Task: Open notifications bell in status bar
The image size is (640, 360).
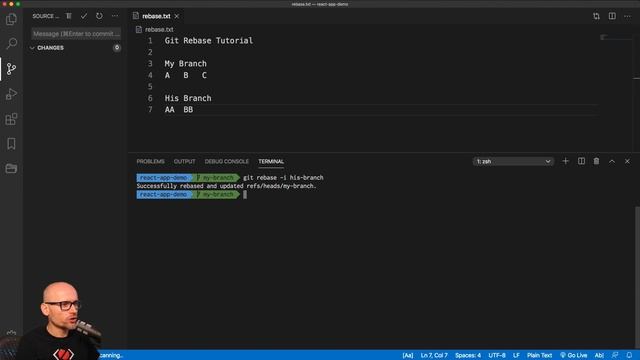Action: 629,355
